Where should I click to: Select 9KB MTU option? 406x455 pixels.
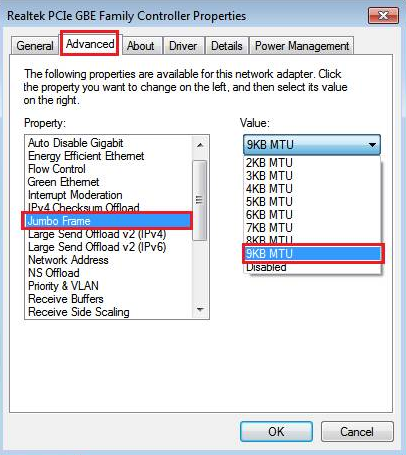pos(313,254)
